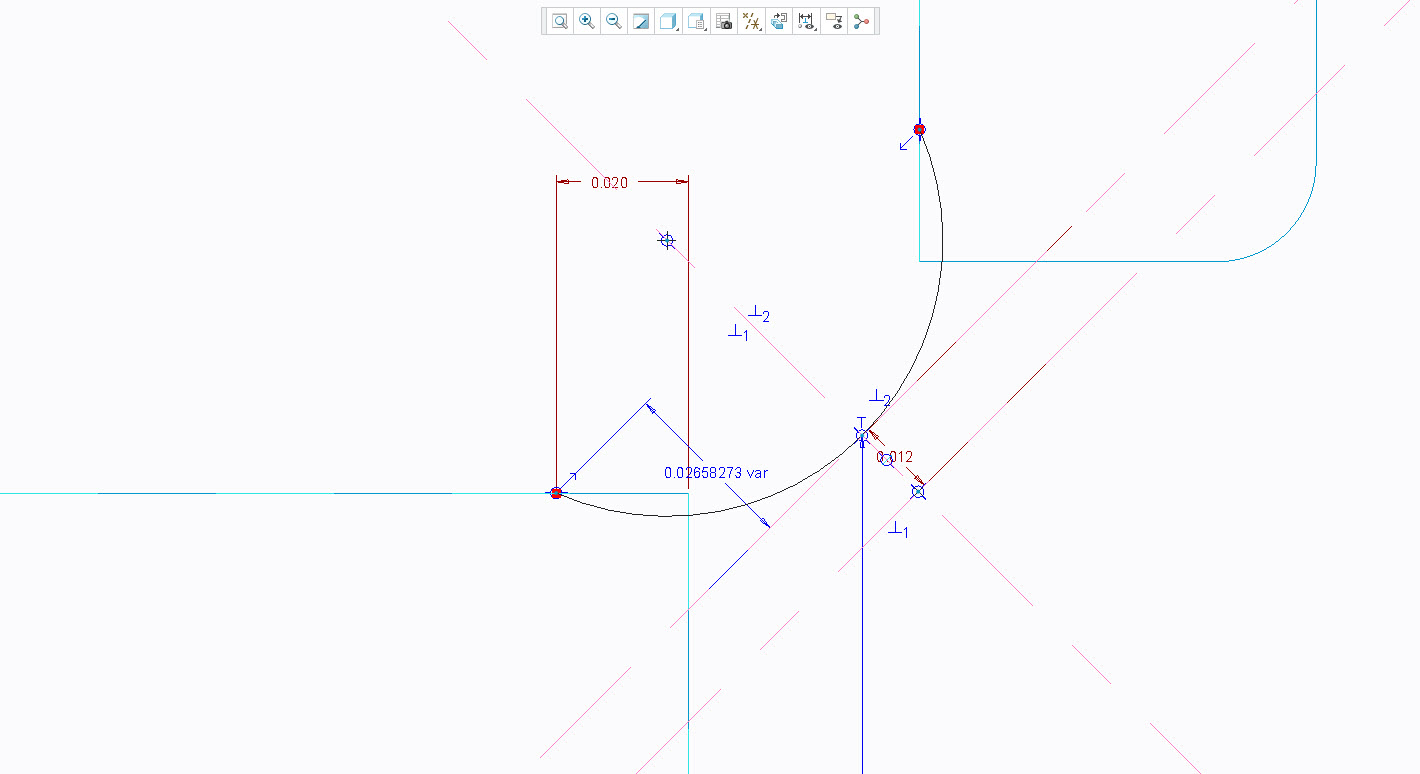Click the Zoom Out magnifier icon
The height and width of the screenshot is (774, 1420).
click(x=614, y=21)
